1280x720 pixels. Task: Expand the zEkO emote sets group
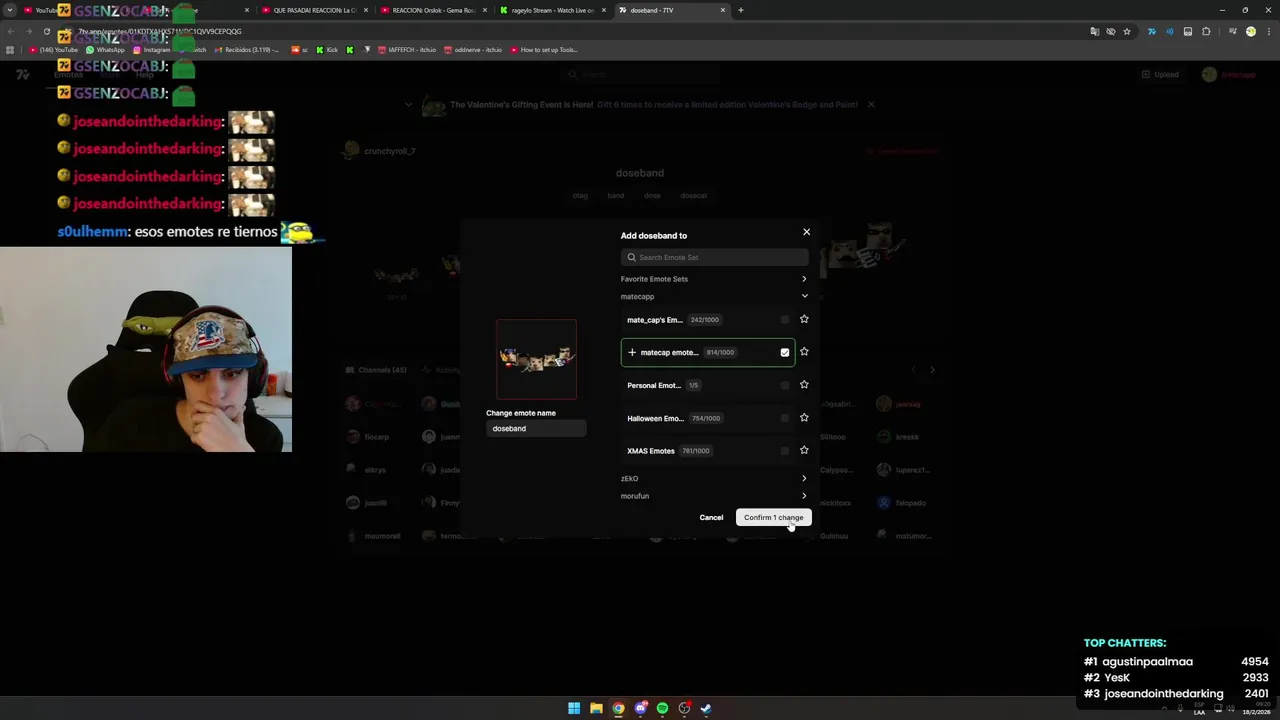tap(804, 478)
